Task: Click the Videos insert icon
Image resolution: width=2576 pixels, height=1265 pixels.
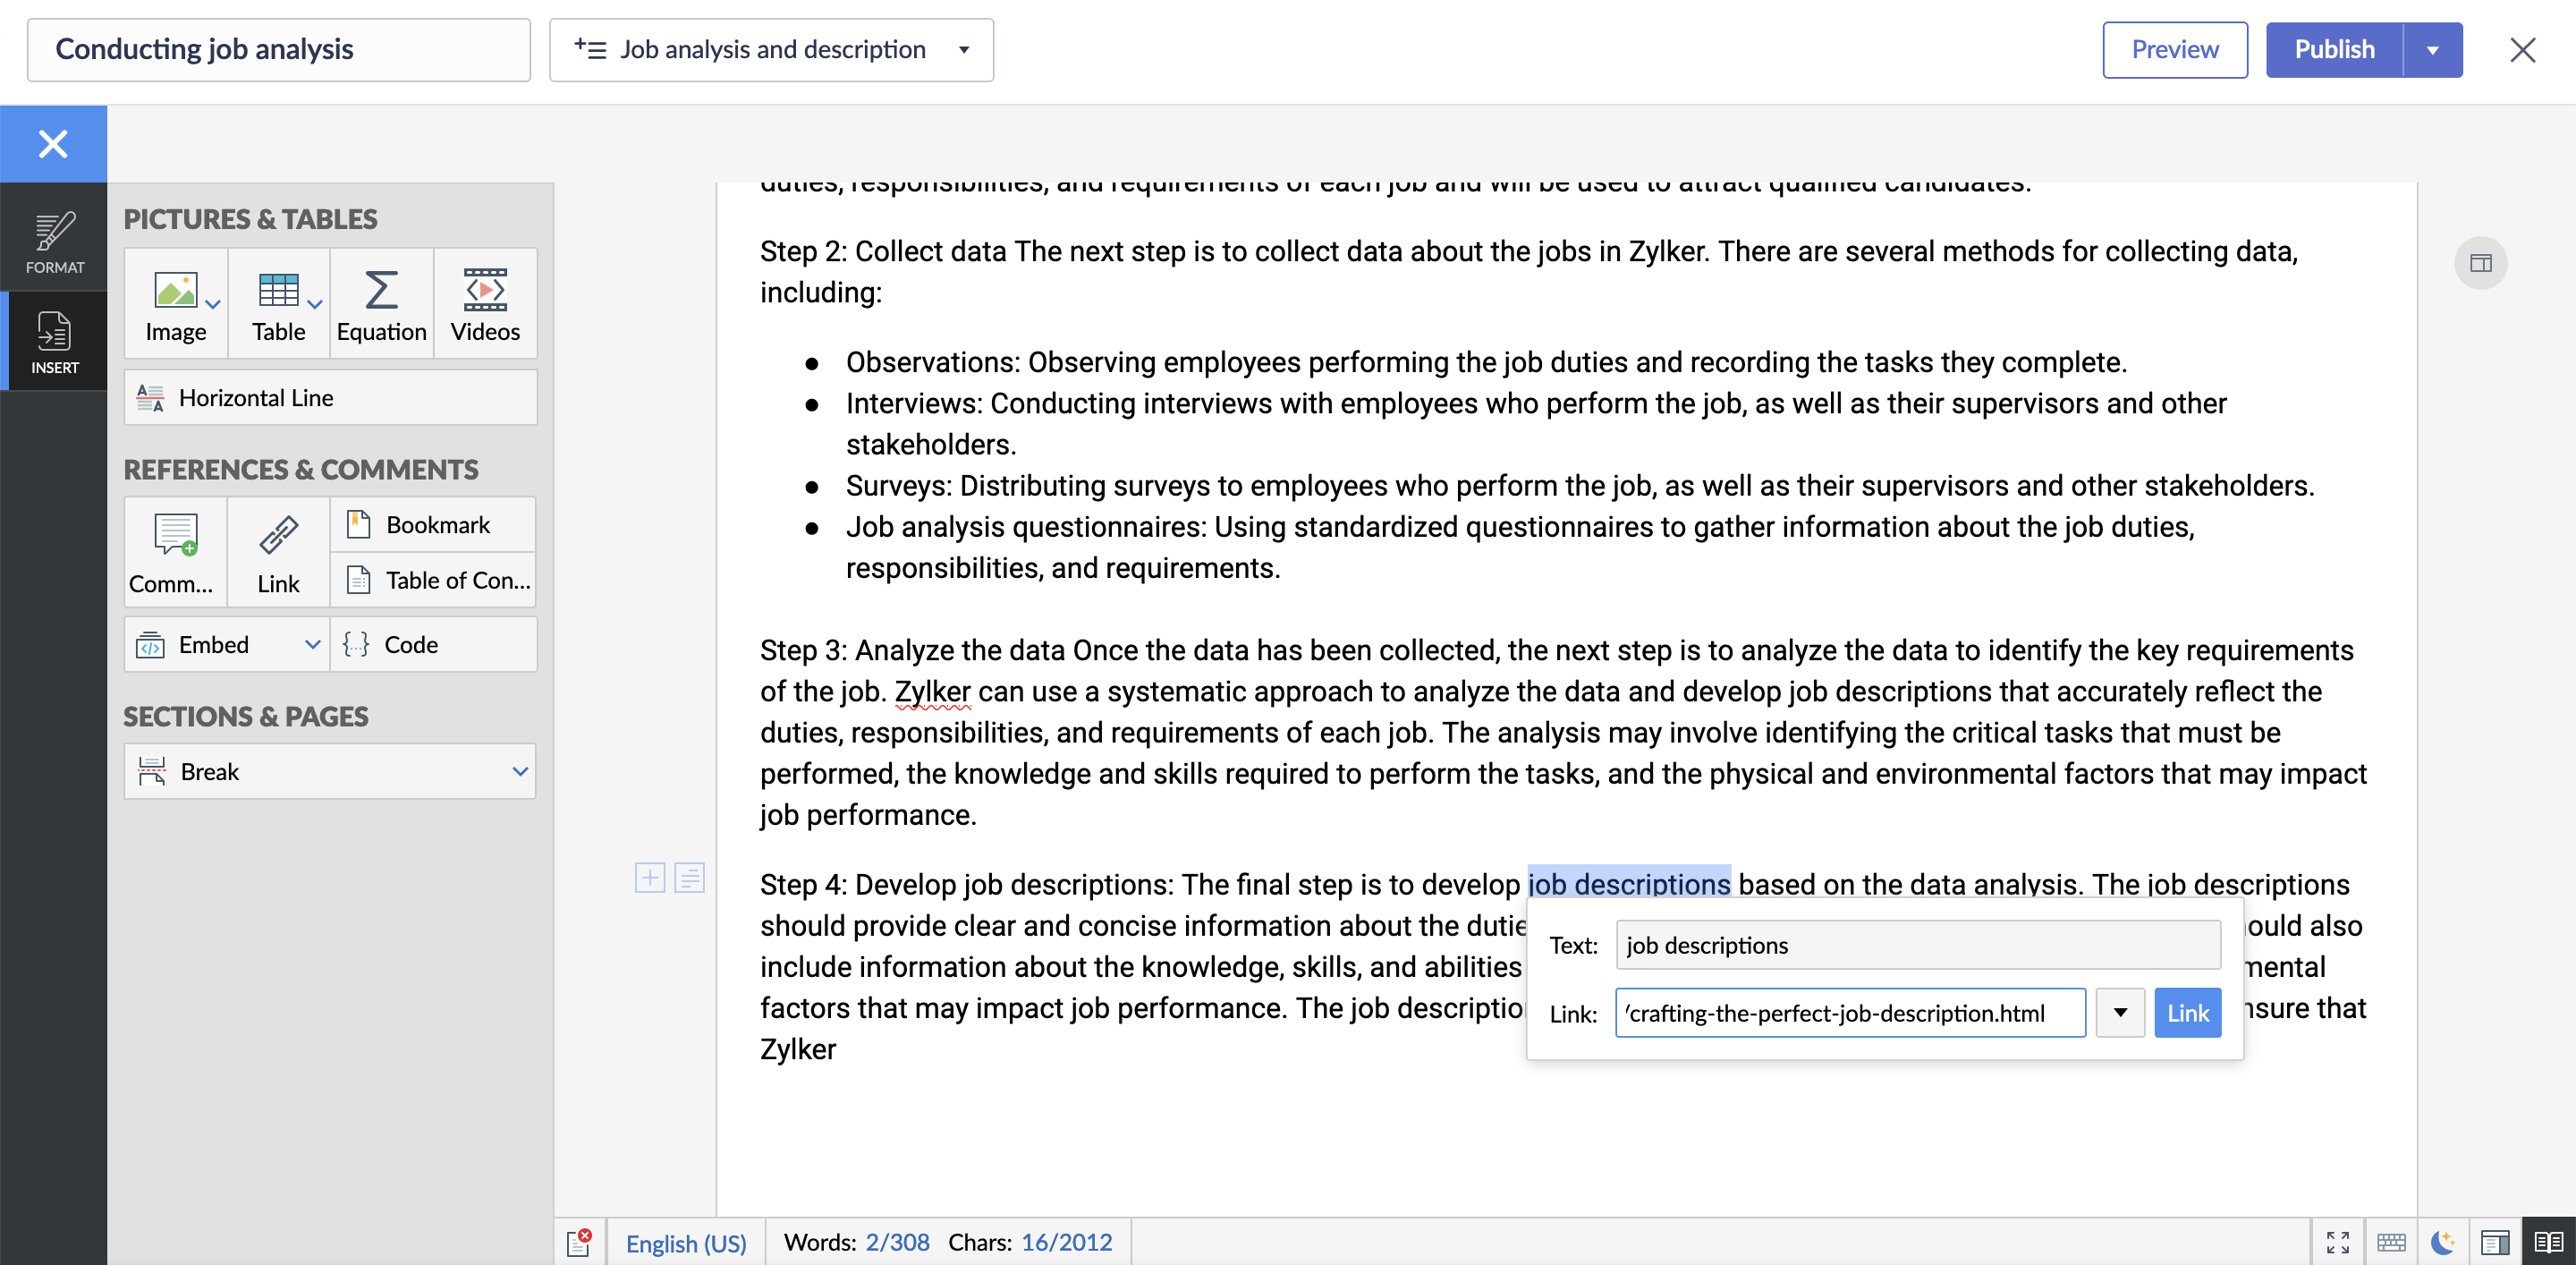Action: (485, 304)
